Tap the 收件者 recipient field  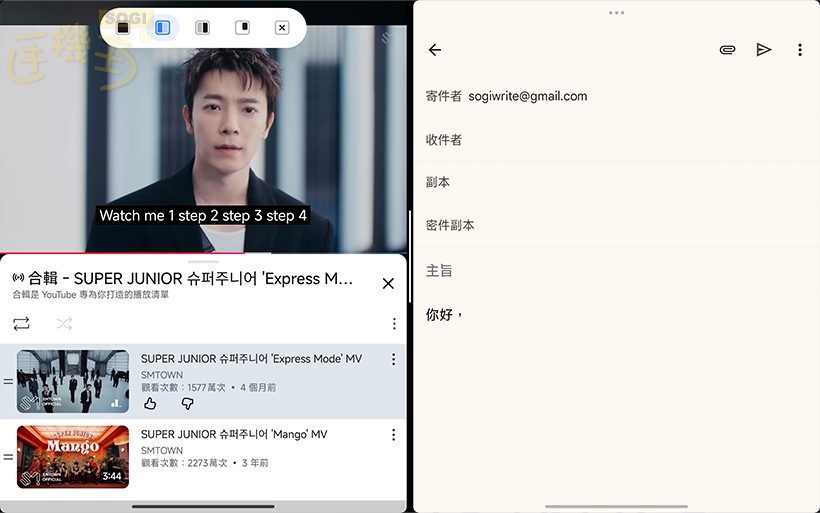(x=617, y=140)
